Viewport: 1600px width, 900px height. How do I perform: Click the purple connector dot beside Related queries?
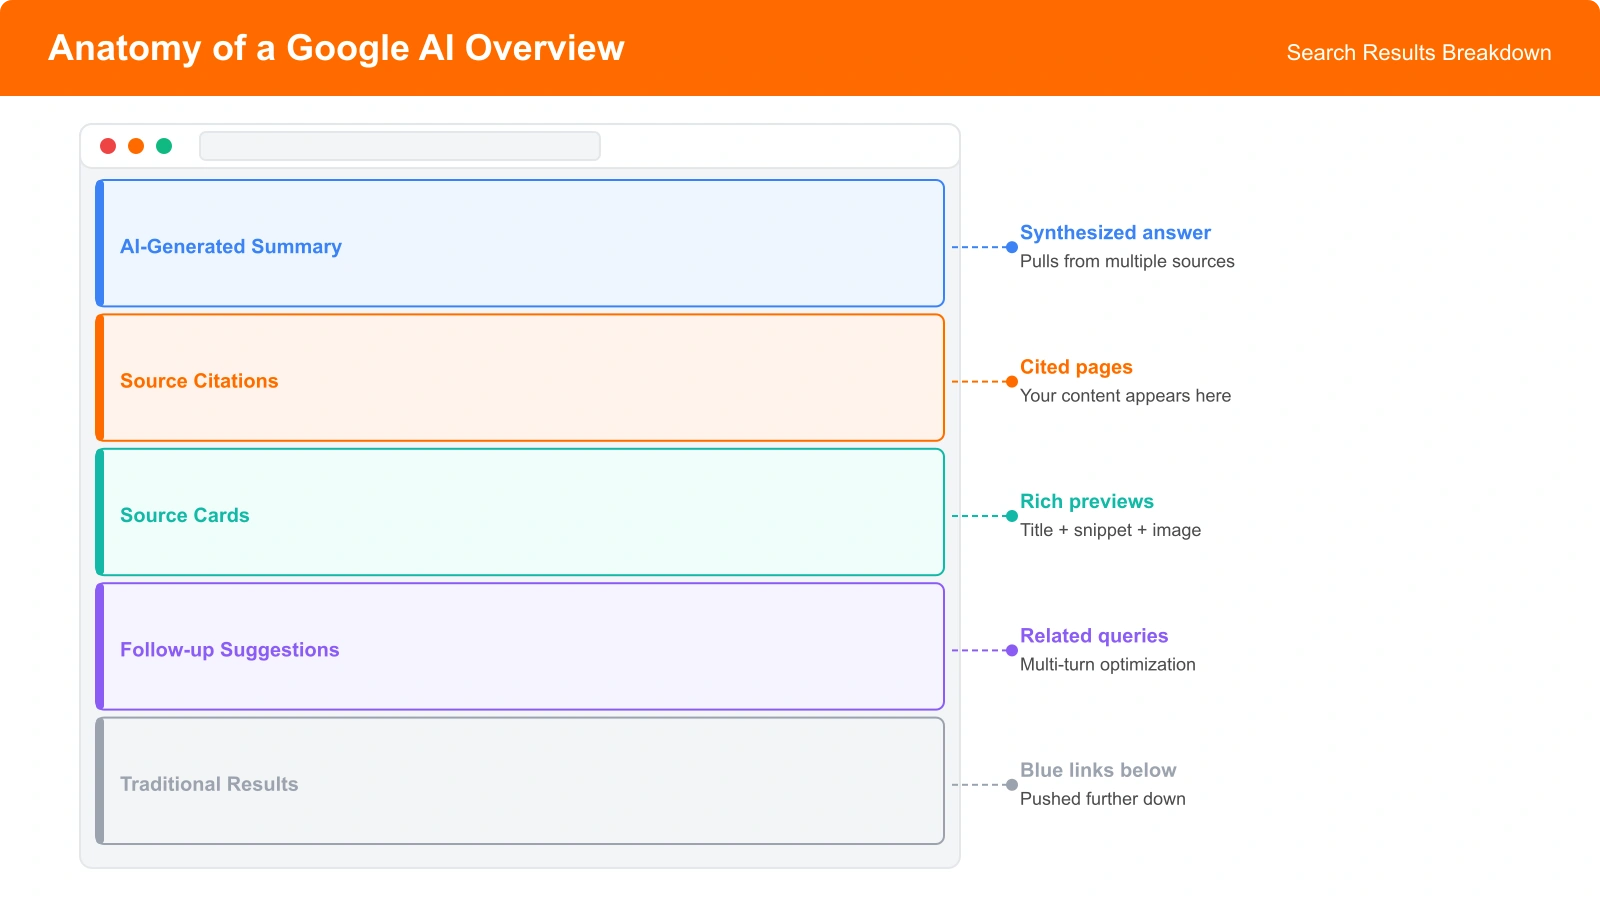[1011, 650]
